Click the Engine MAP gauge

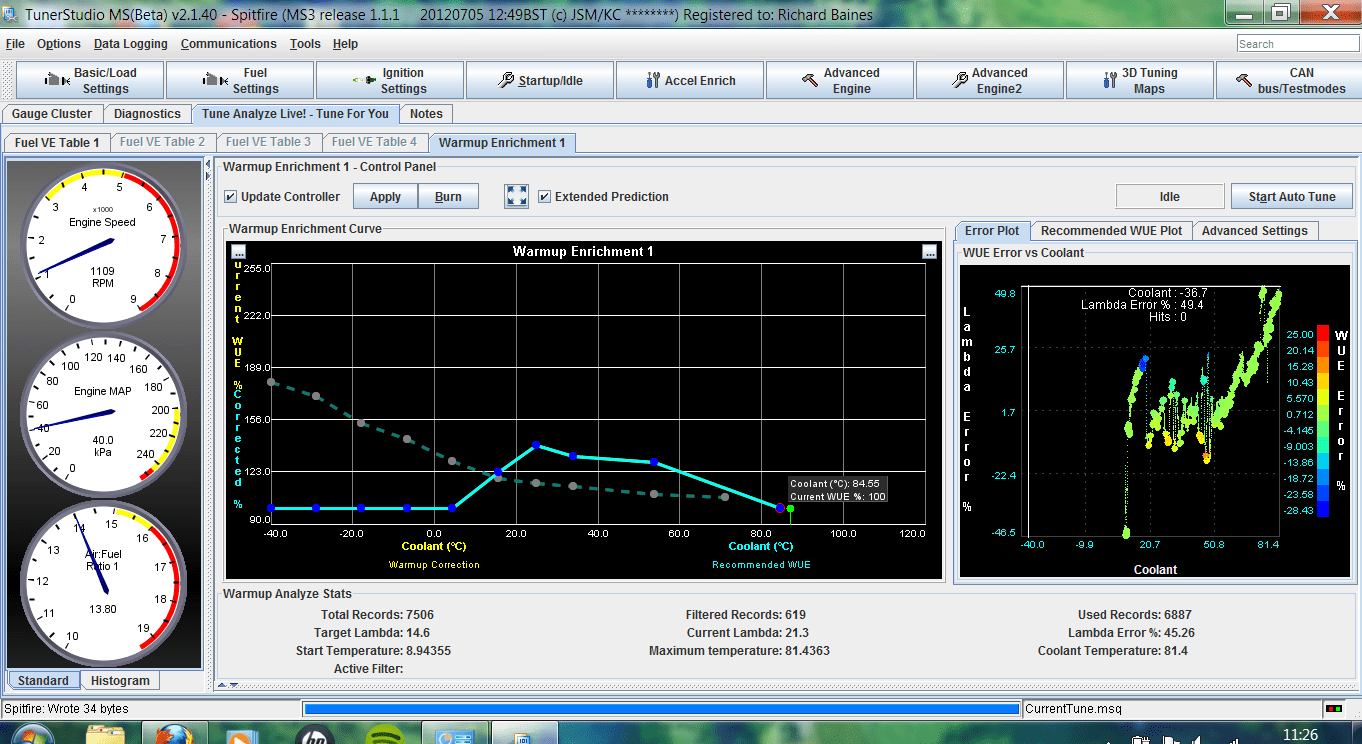(x=103, y=415)
